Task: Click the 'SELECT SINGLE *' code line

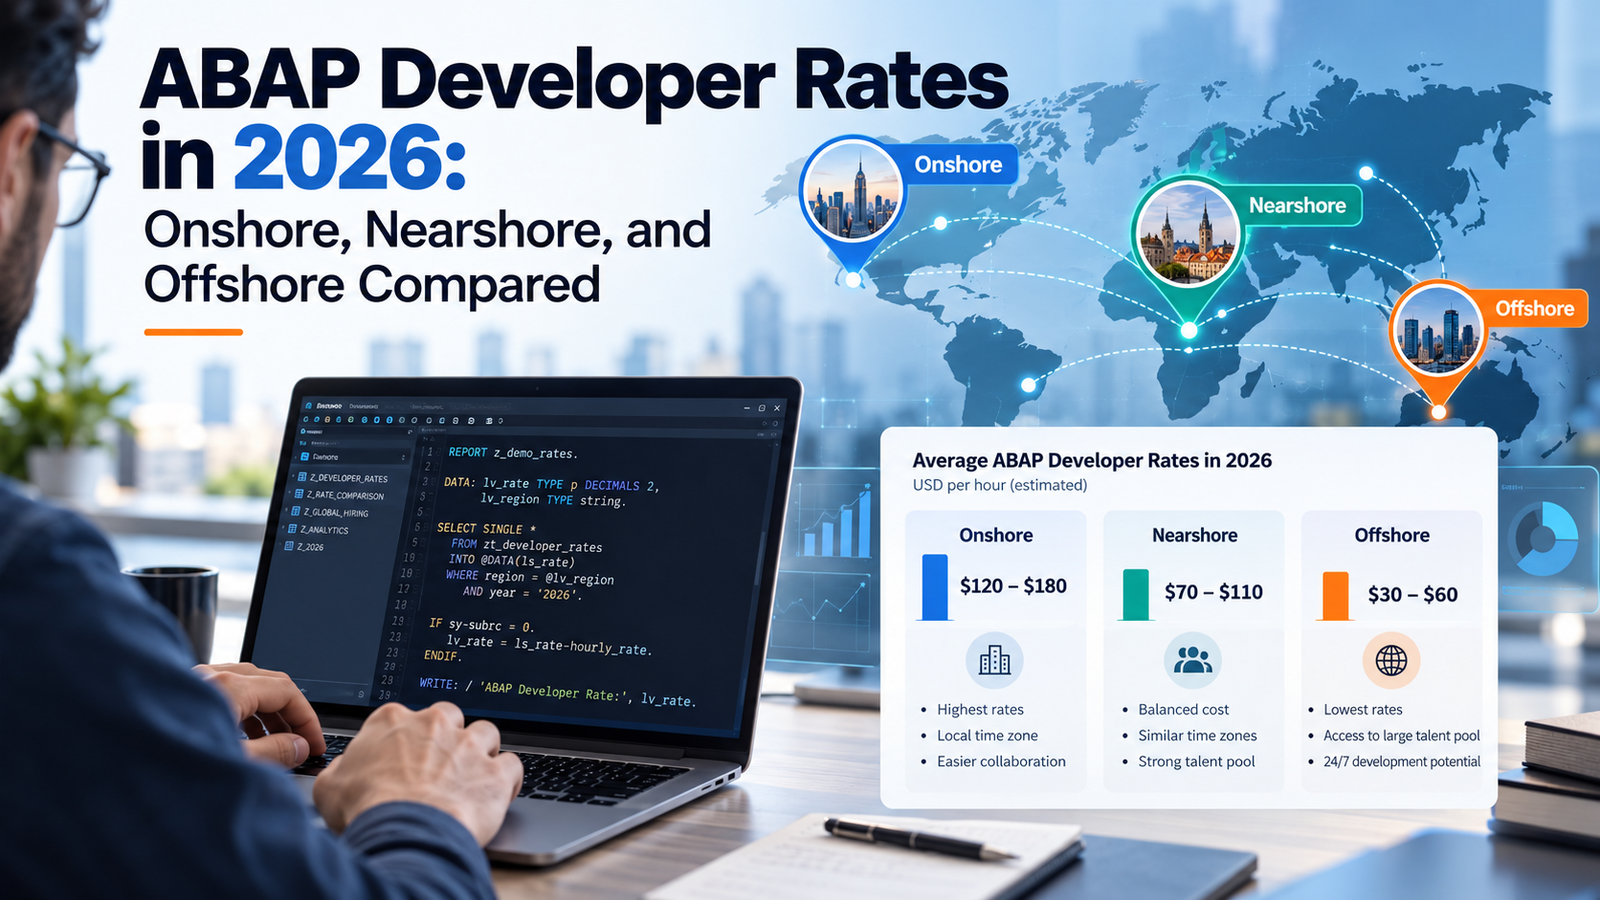Action: 486,528
